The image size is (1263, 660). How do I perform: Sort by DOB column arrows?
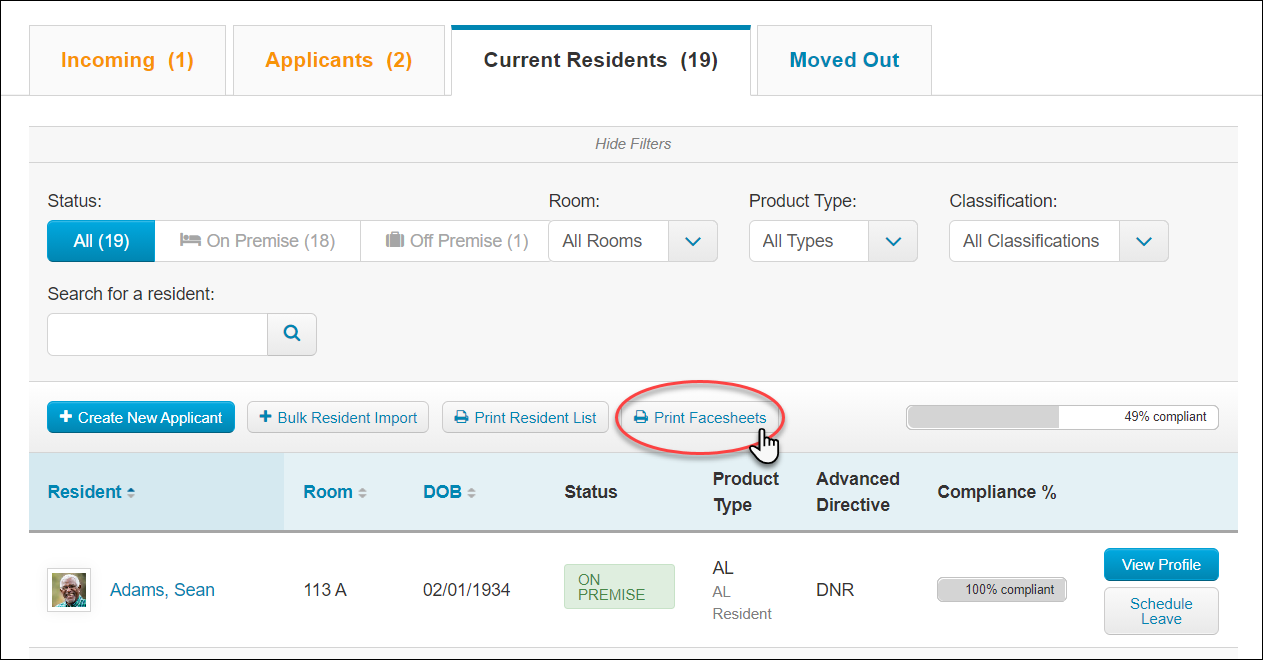470,492
